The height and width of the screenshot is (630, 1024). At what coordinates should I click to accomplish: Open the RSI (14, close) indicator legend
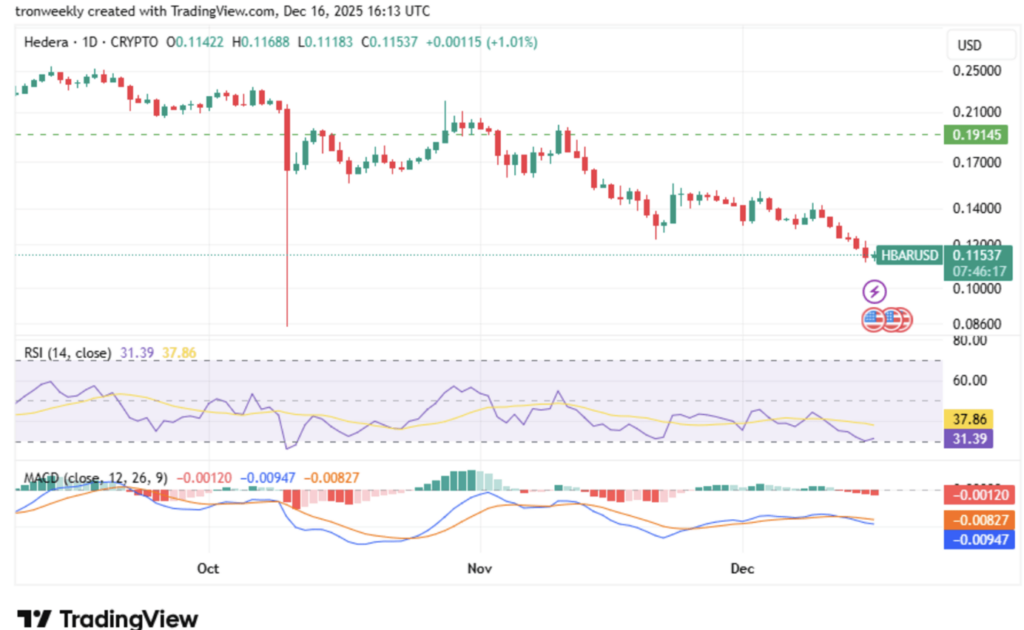(67, 353)
